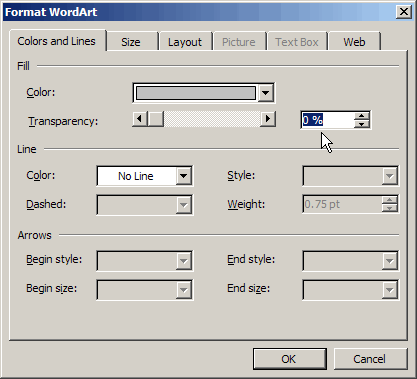Increase Transparency with the up spinner
Screen dimensions: 417x379
[362, 116]
